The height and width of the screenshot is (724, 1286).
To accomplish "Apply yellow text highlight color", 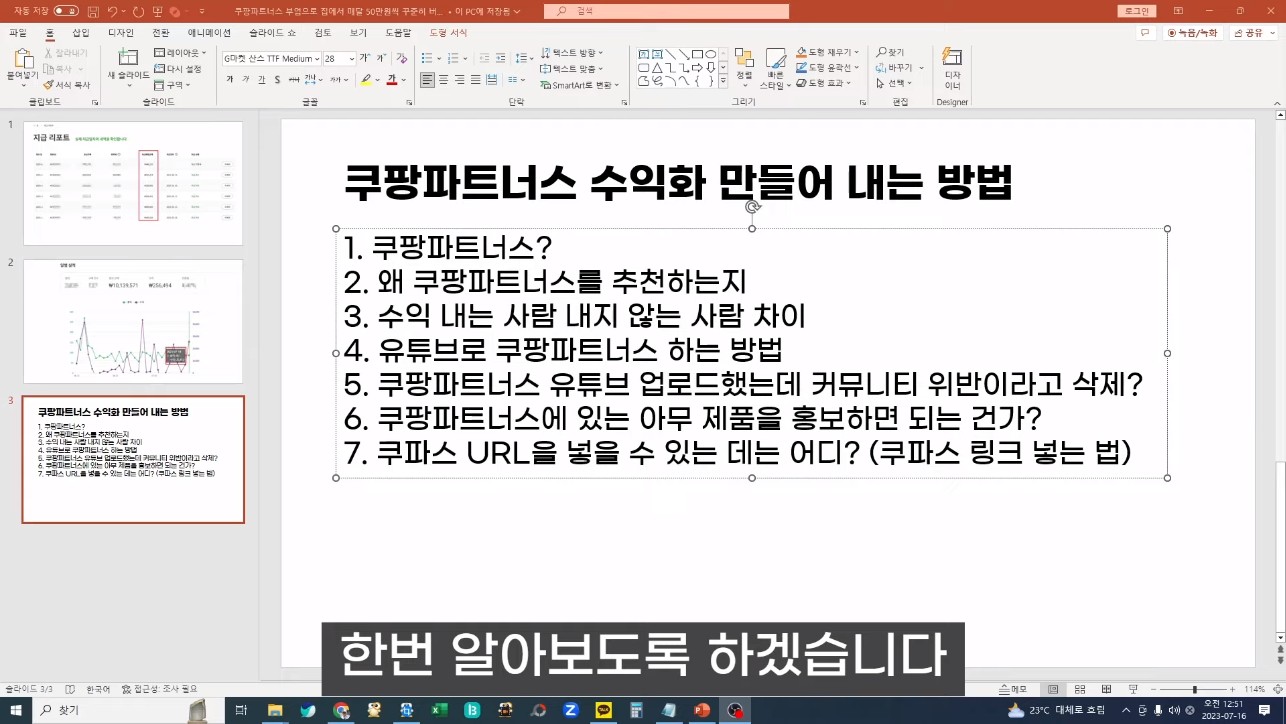I will (x=366, y=79).
